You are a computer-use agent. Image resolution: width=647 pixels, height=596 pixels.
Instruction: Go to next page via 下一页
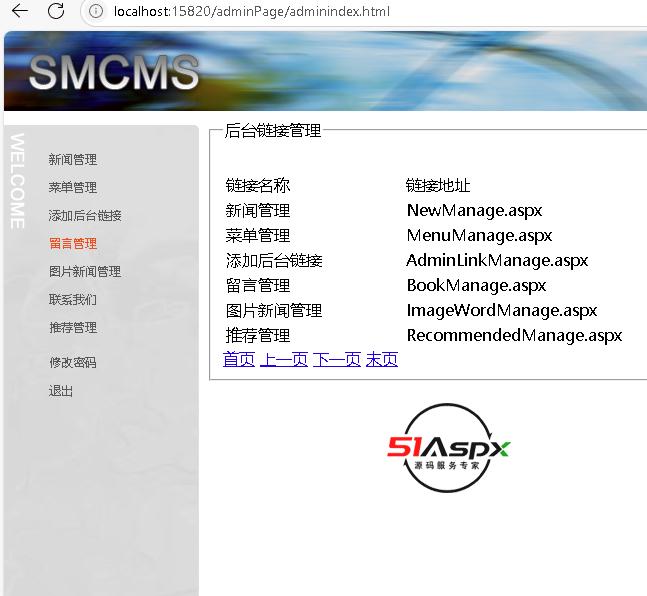point(337,359)
